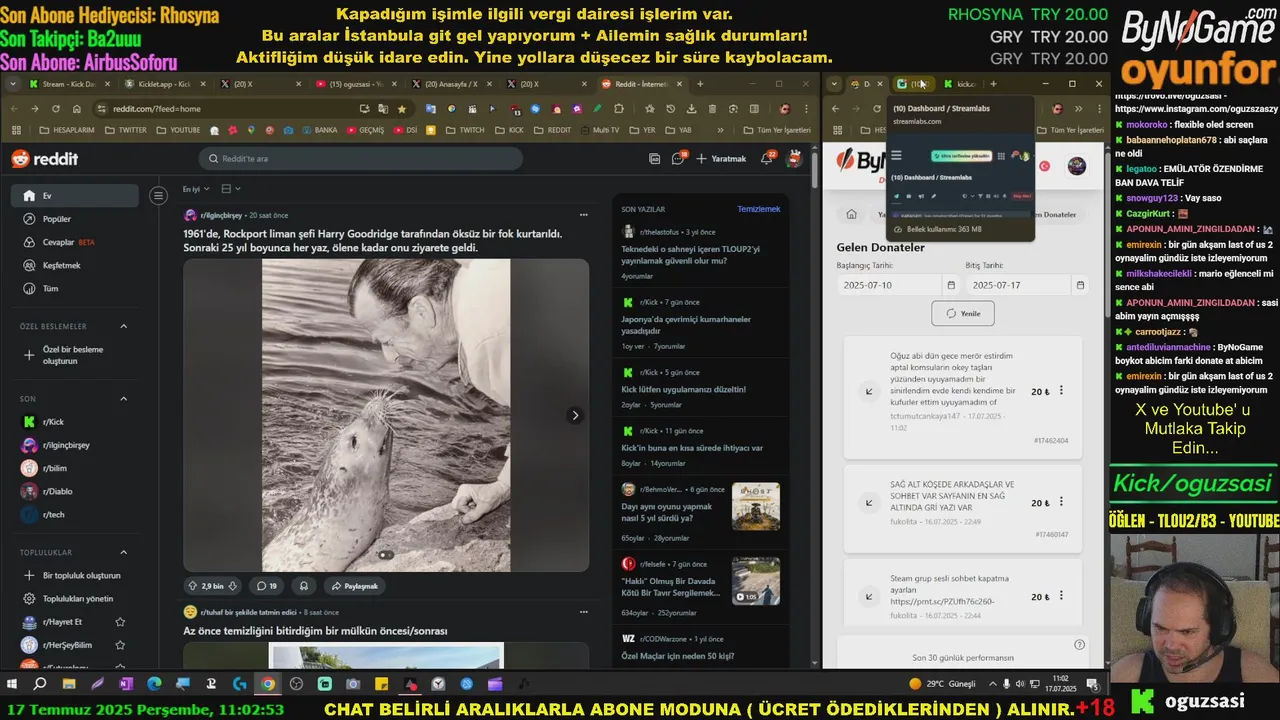Give award to seal post
This screenshot has width=1280, height=720.
pos(304,586)
